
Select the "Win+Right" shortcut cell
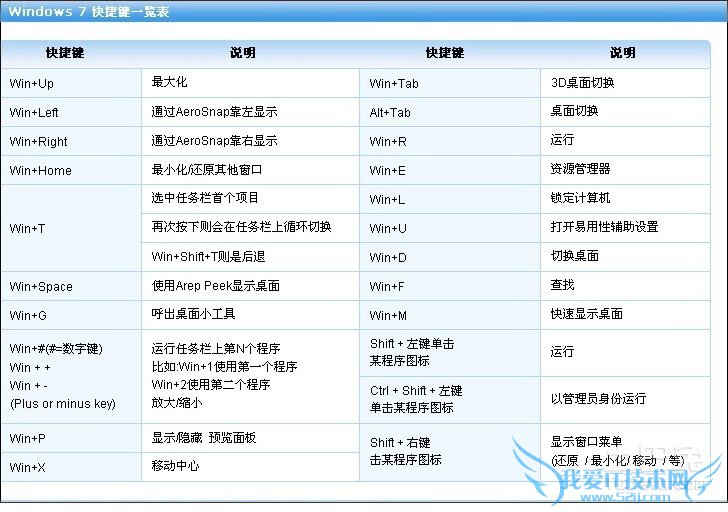[x=71, y=141]
